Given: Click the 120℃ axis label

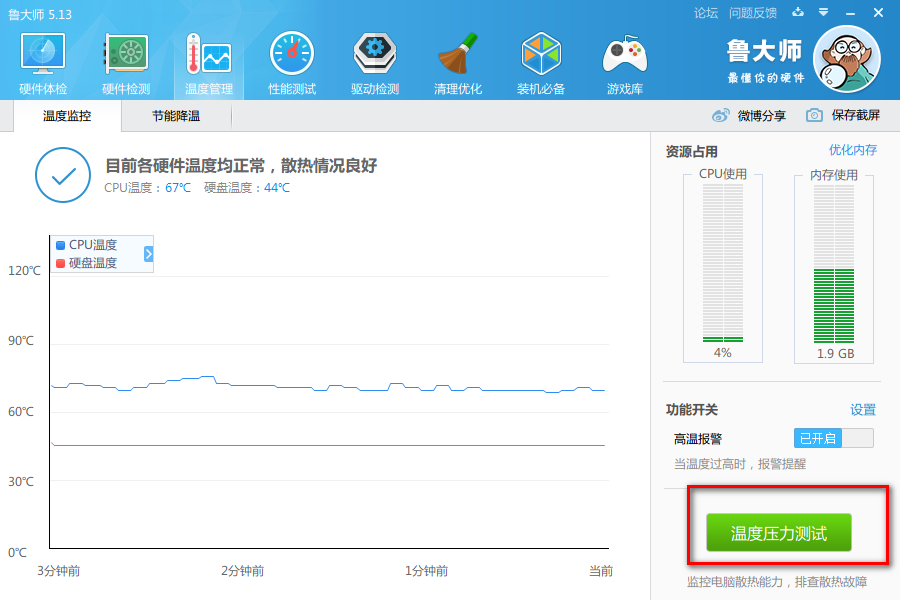Looking at the screenshot, I should pyautogui.click(x=24, y=270).
